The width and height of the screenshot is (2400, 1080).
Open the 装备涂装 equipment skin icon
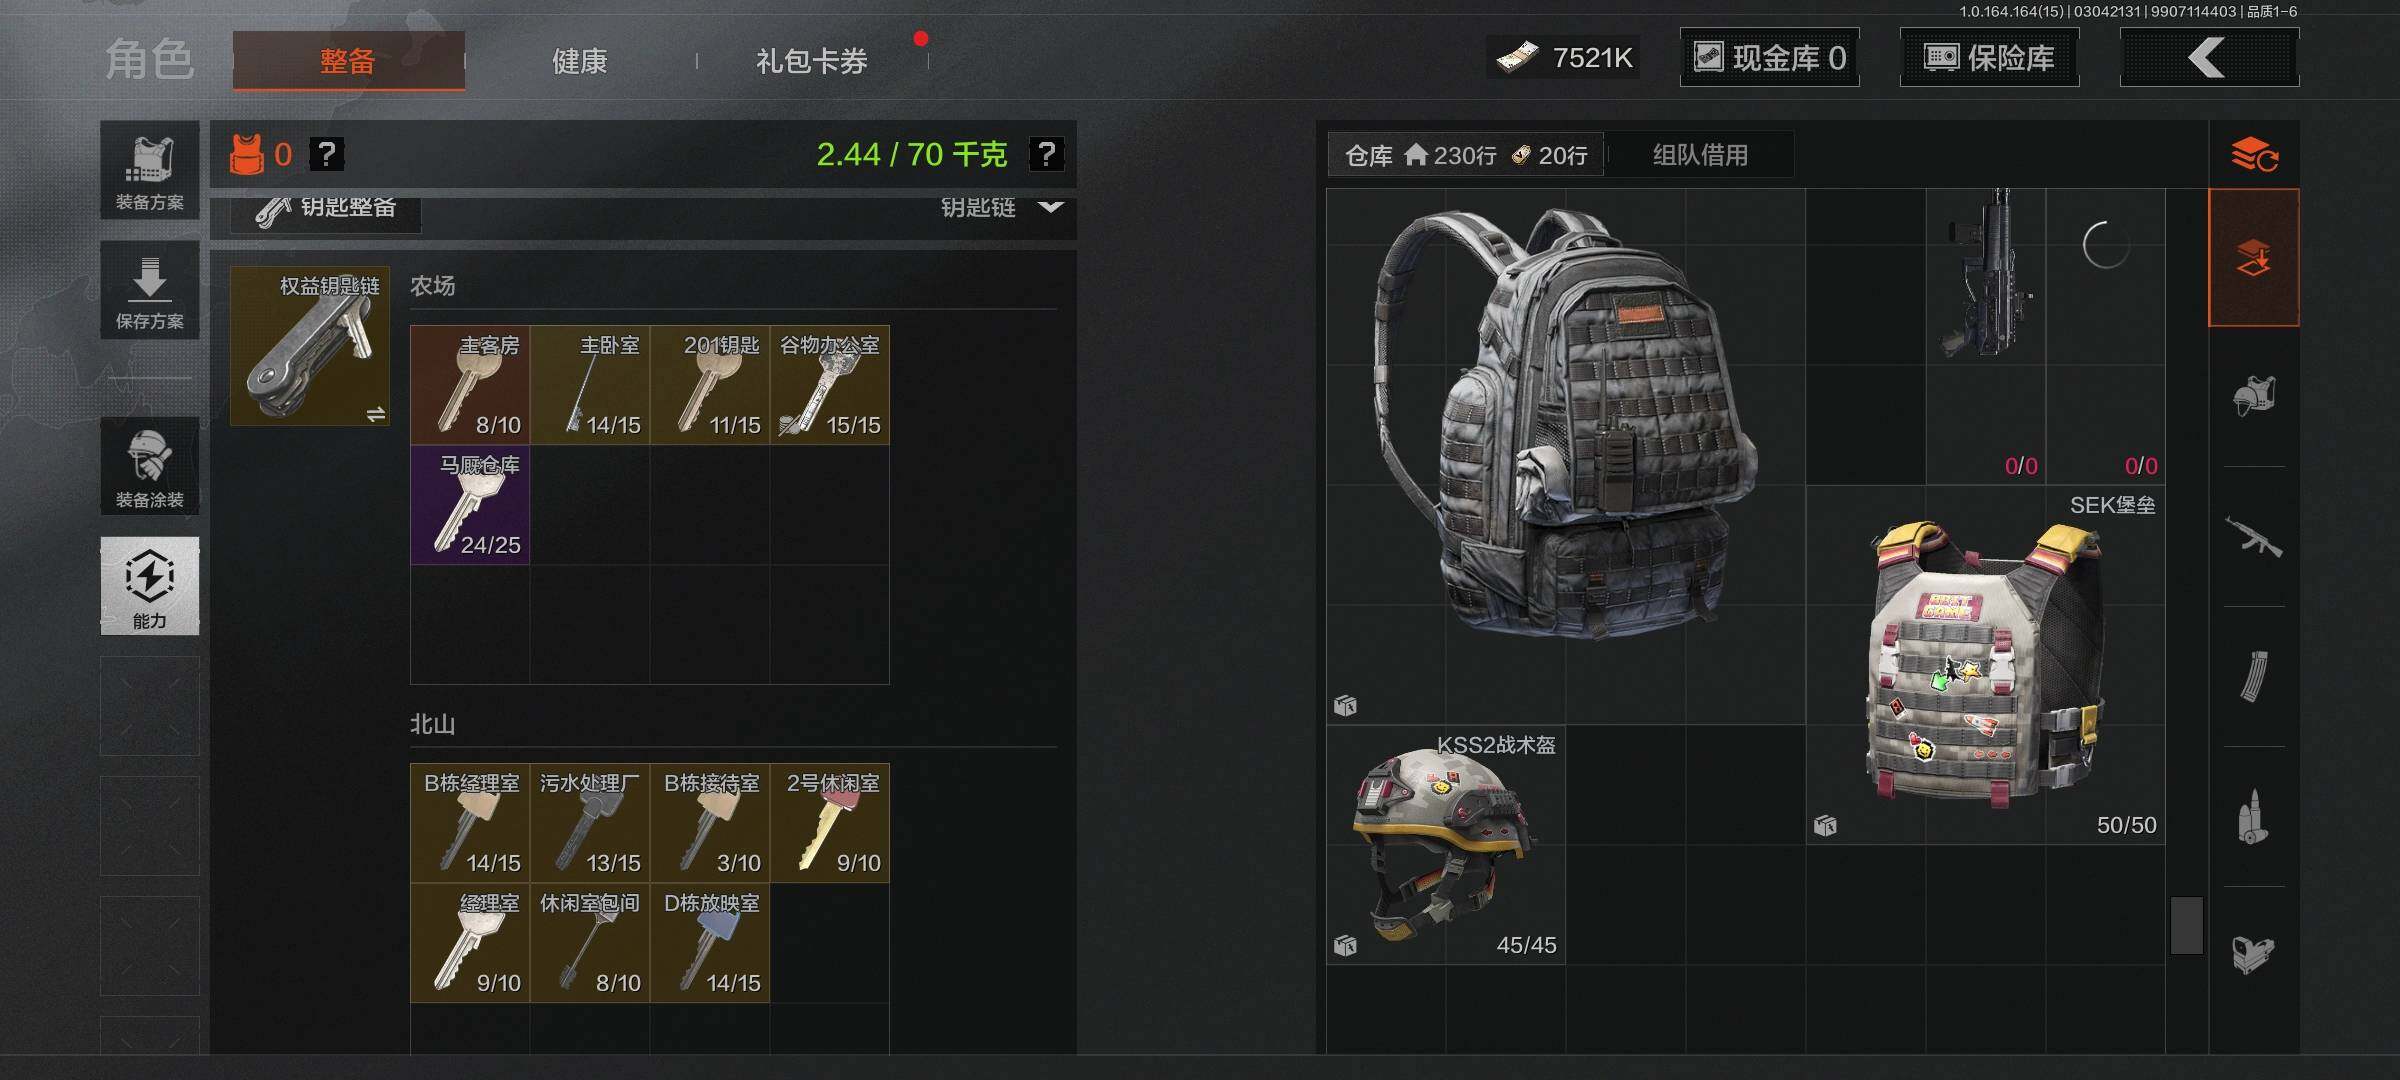coord(149,466)
